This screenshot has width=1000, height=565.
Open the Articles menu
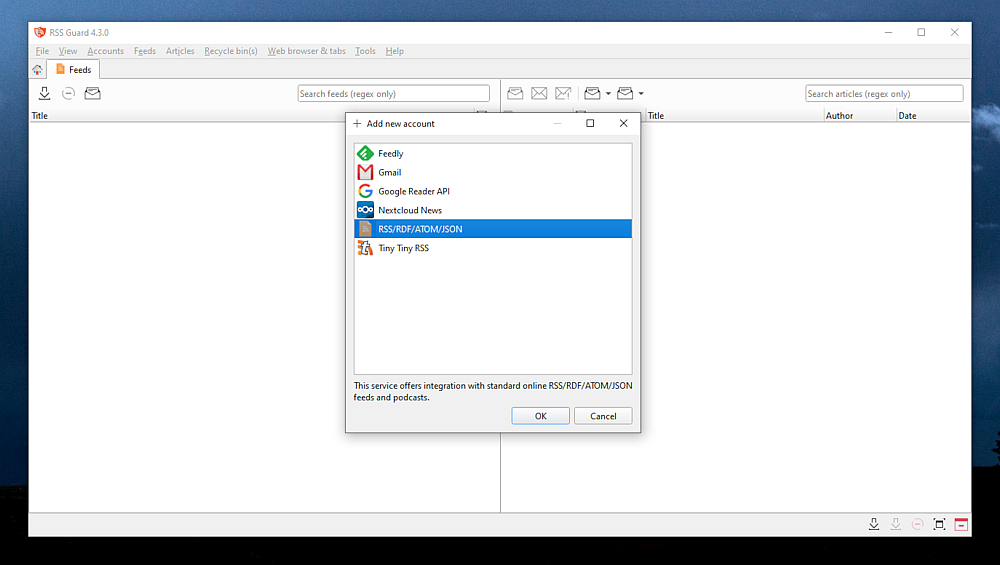pyautogui.click(x=180, y=51)
